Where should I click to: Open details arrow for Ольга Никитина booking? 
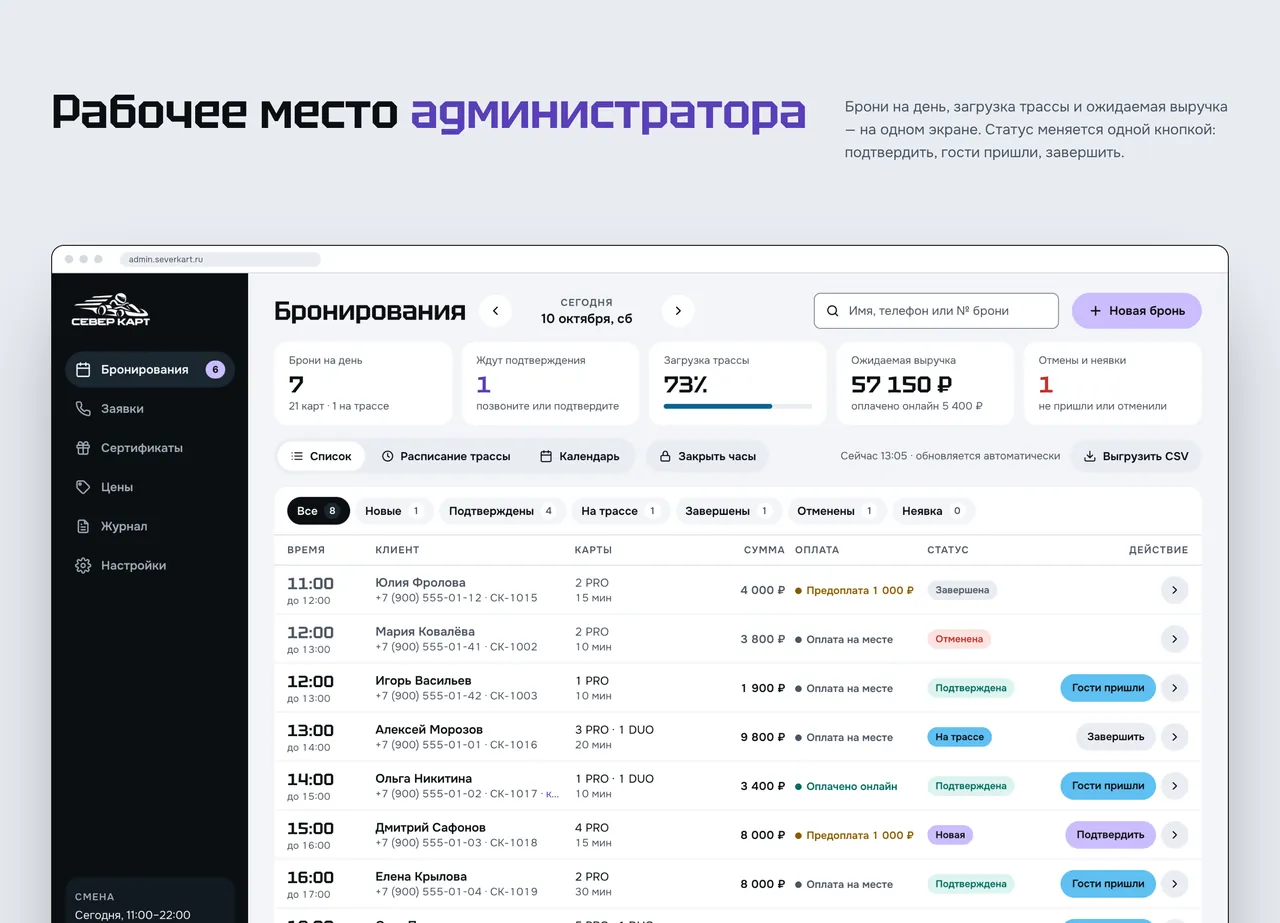(x=1174, y=786)
